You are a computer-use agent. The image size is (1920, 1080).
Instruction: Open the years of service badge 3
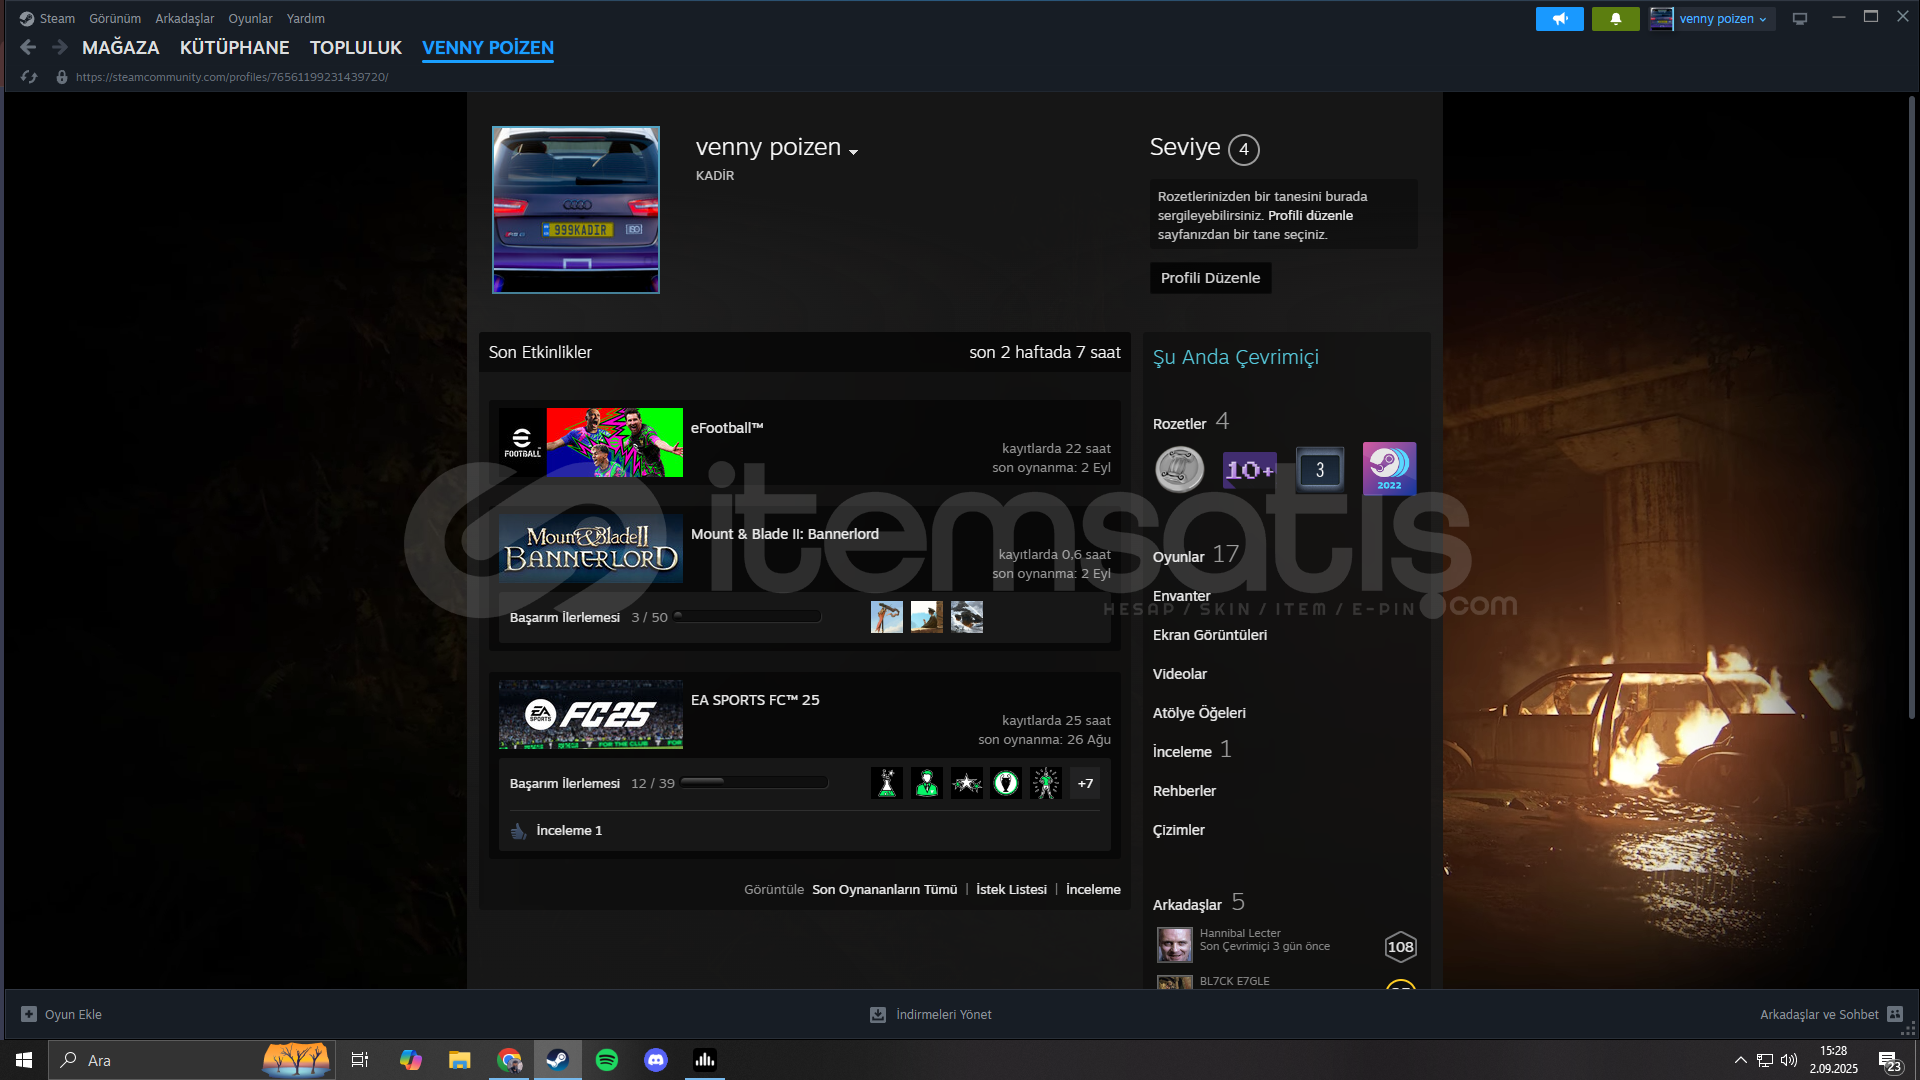point(1320,469)
